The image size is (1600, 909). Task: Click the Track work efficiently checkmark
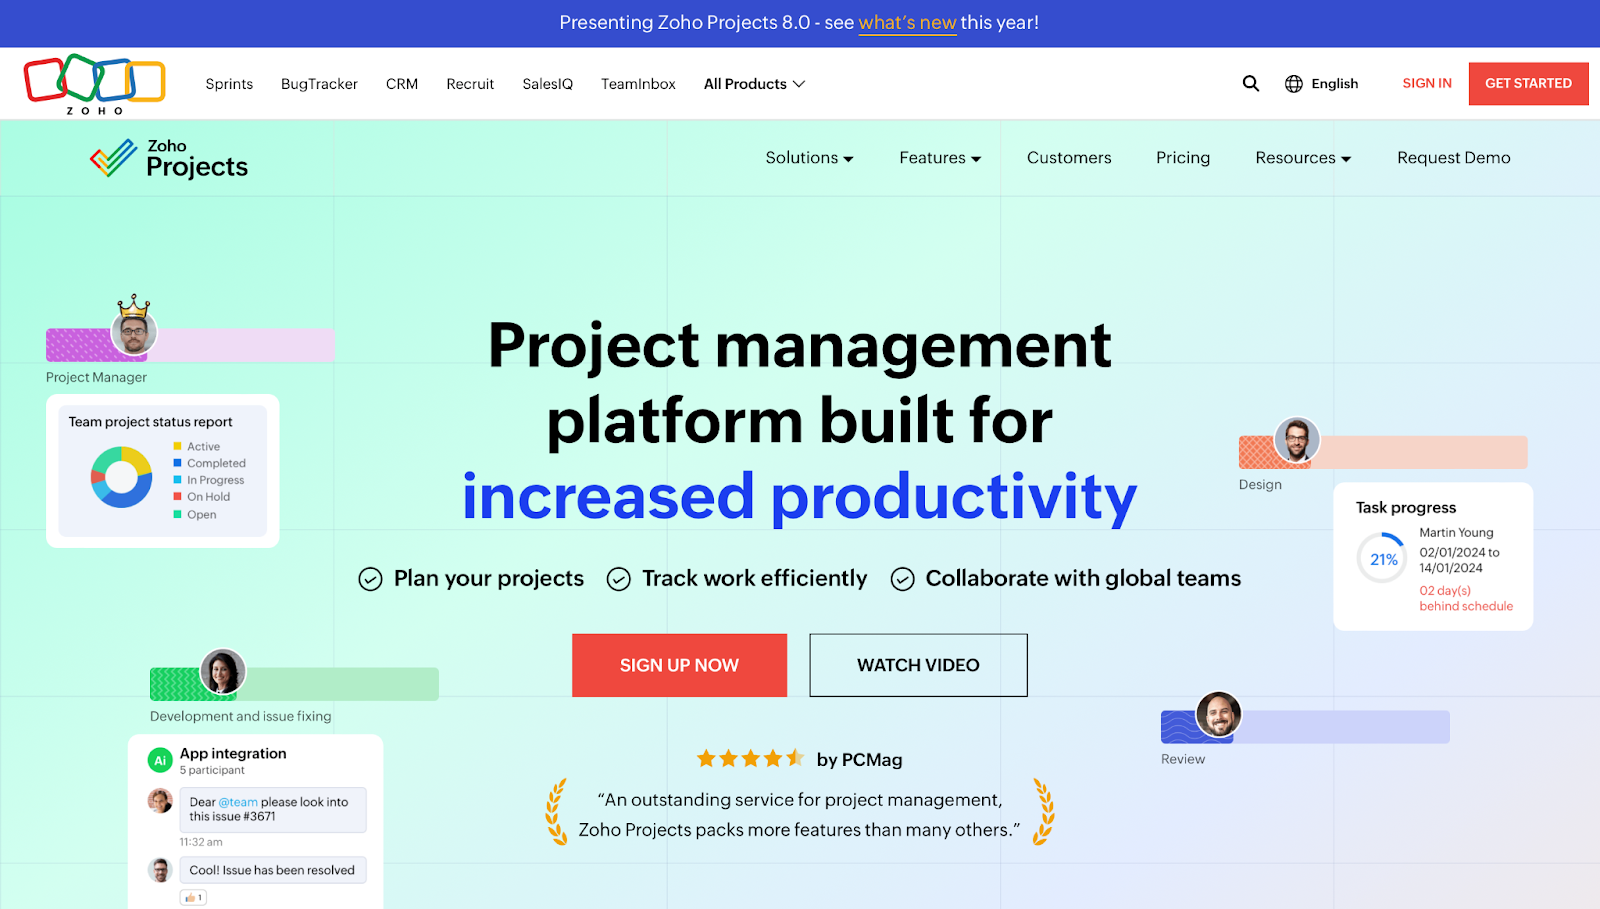[618, 578]
